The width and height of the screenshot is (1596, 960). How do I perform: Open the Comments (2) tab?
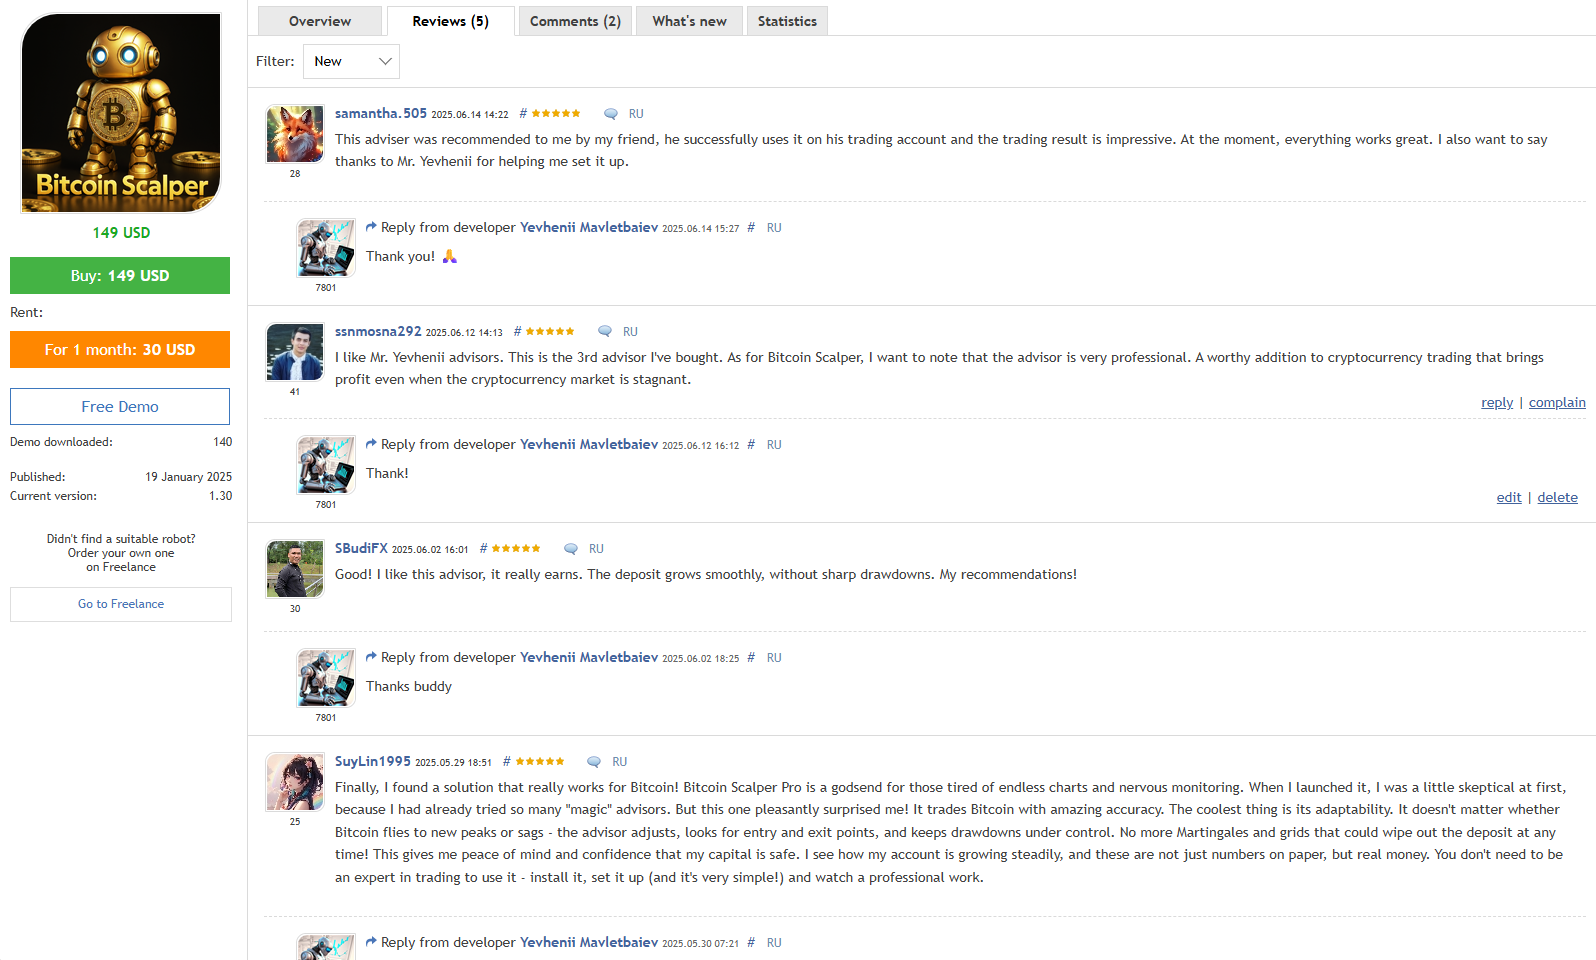point(575,21)
